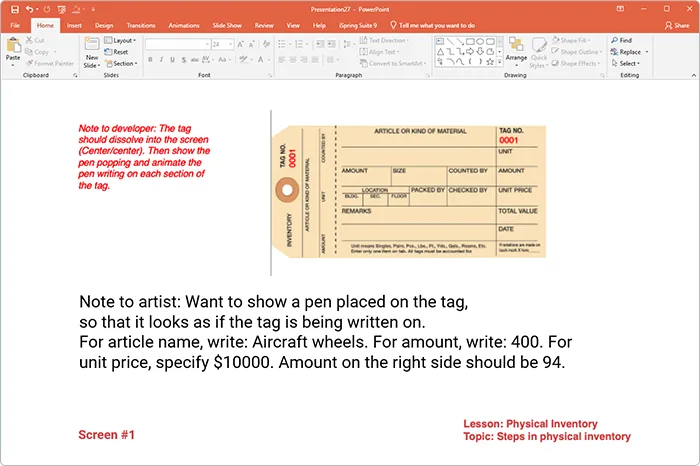Switch to the Insert tab
The image size is (700, 466).
[x=74, y=25]
